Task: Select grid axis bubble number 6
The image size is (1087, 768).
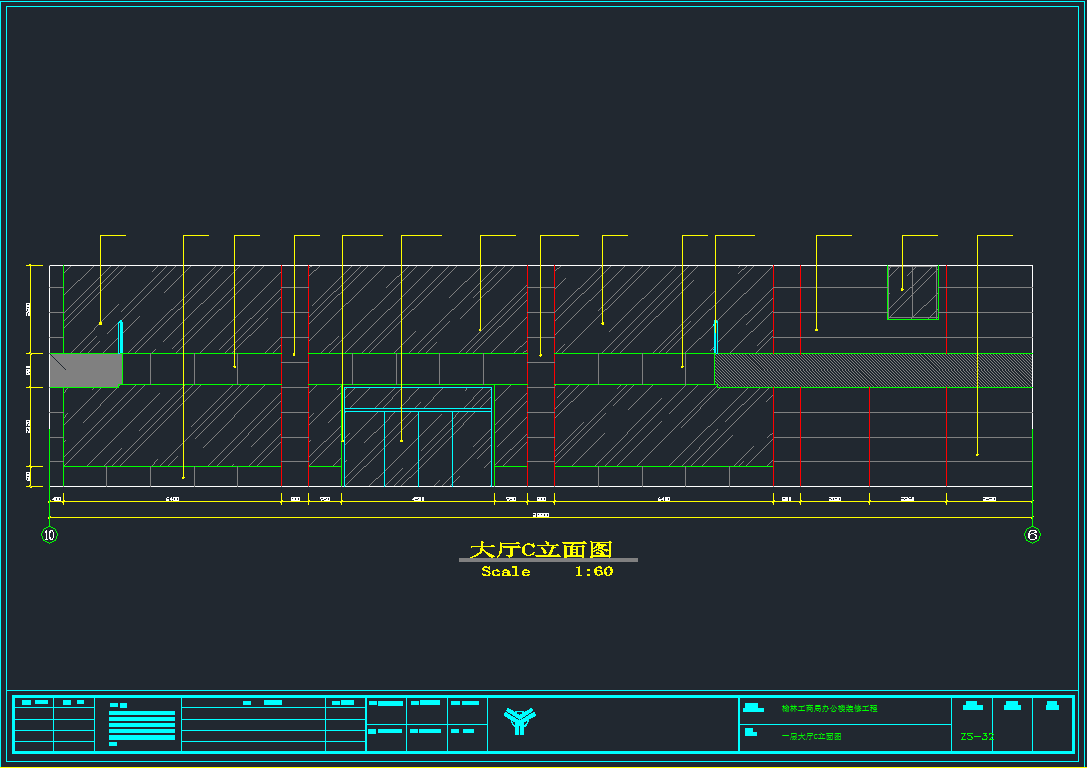Action: pos(1033,535)
